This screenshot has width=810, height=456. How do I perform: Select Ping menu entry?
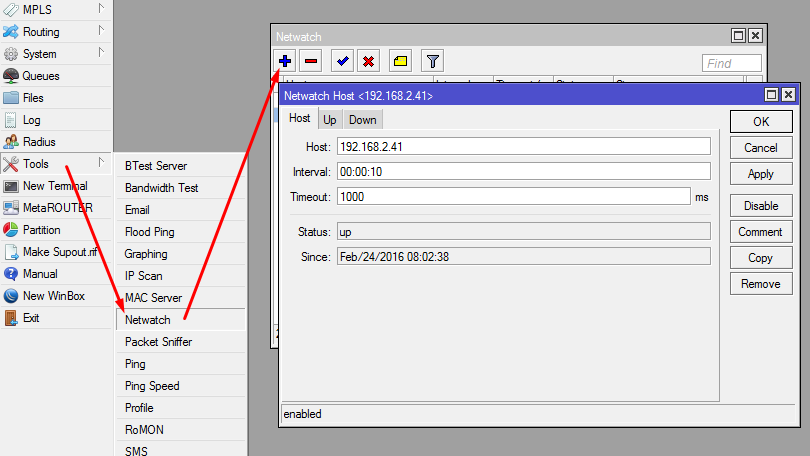click(180, 364)
